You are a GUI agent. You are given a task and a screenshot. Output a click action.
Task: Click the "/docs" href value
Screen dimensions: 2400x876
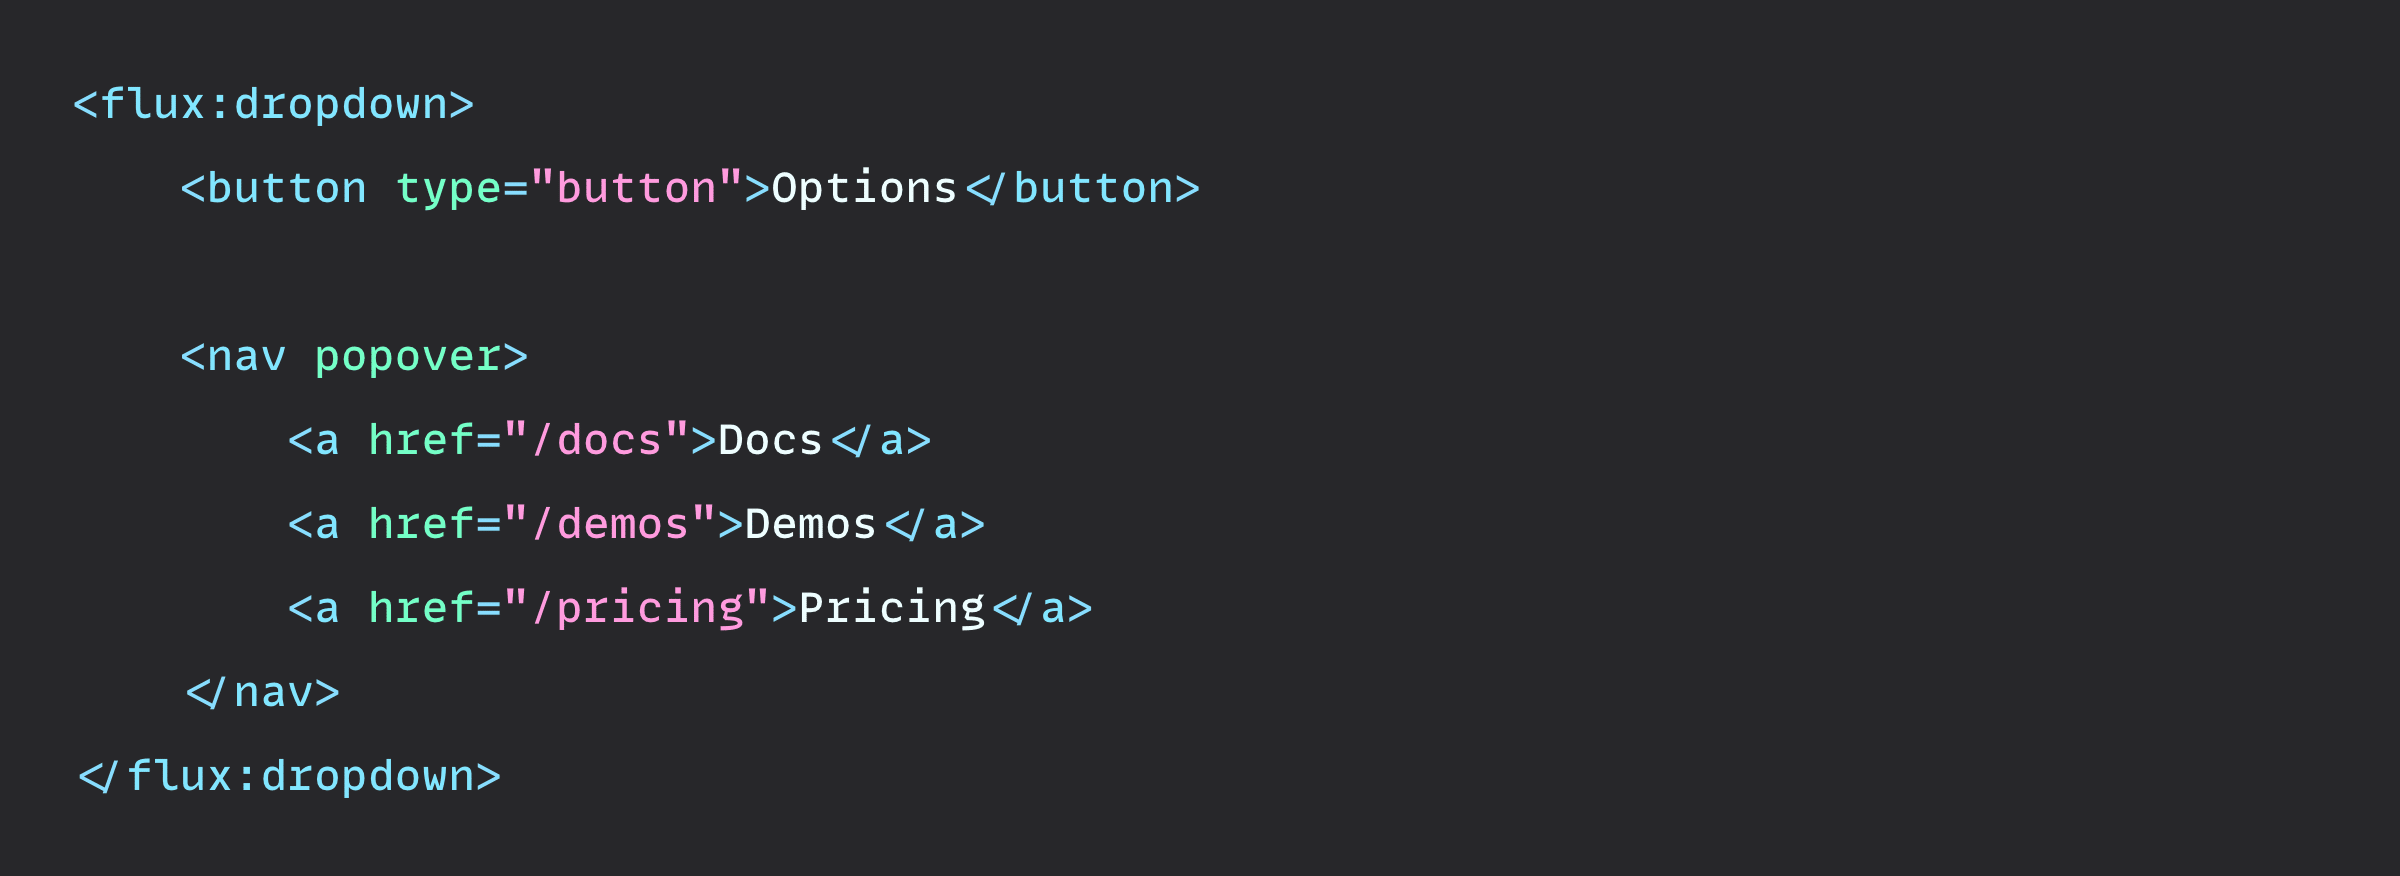click(x=597, y=441)
